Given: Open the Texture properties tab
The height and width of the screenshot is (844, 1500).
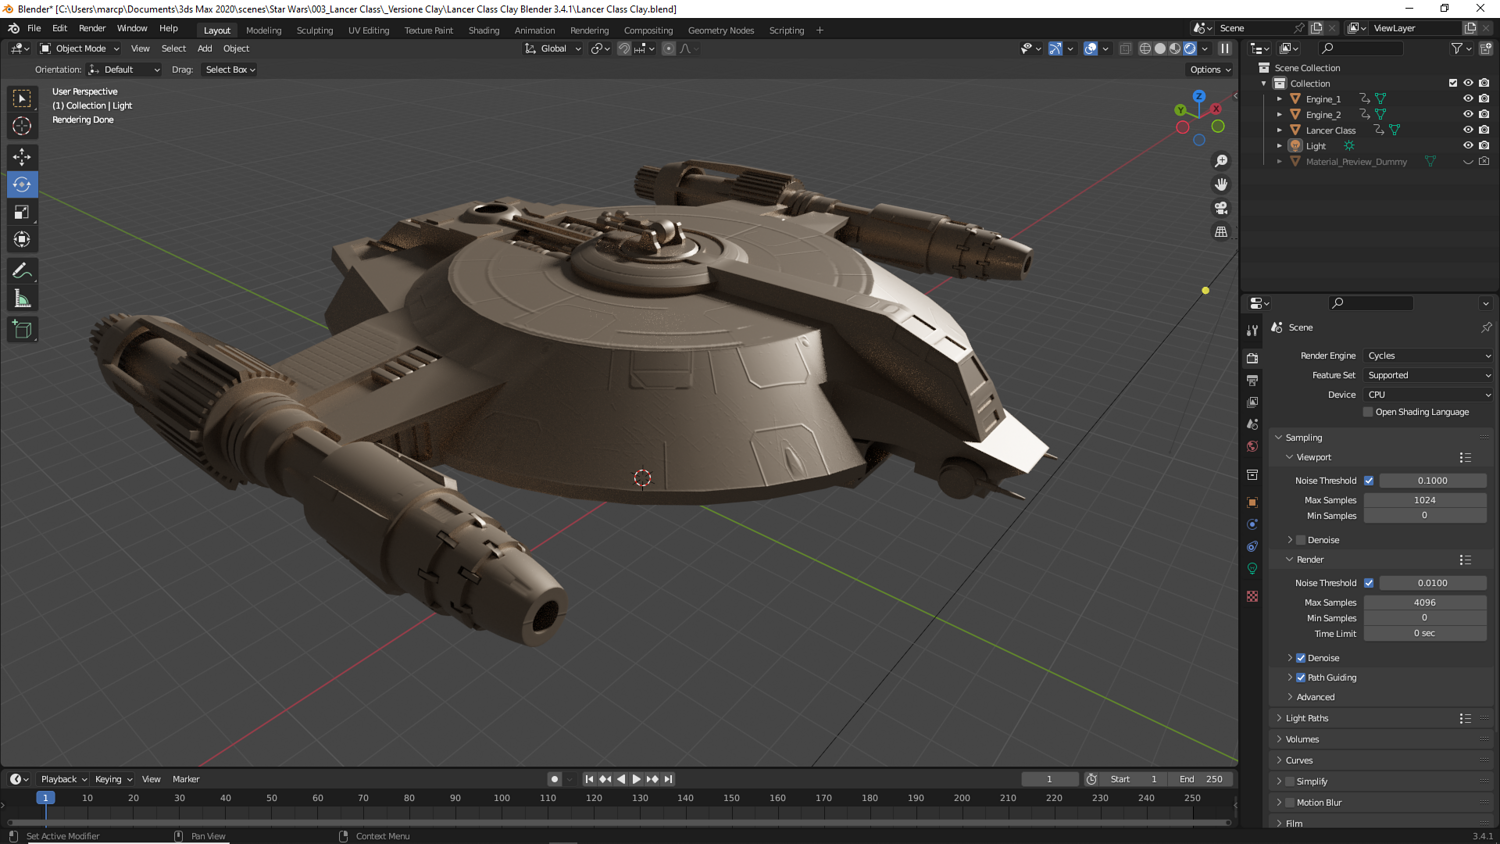Looking at the screenshot, I should (x=1252, y=596).
